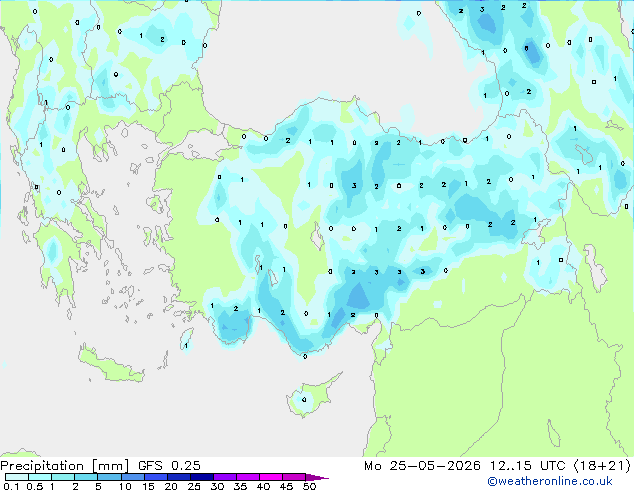The width and height of the screenshot is (634, 490).
Task: Click the 40–45 mm magenta swatch
Action: (x=271, y=477)
